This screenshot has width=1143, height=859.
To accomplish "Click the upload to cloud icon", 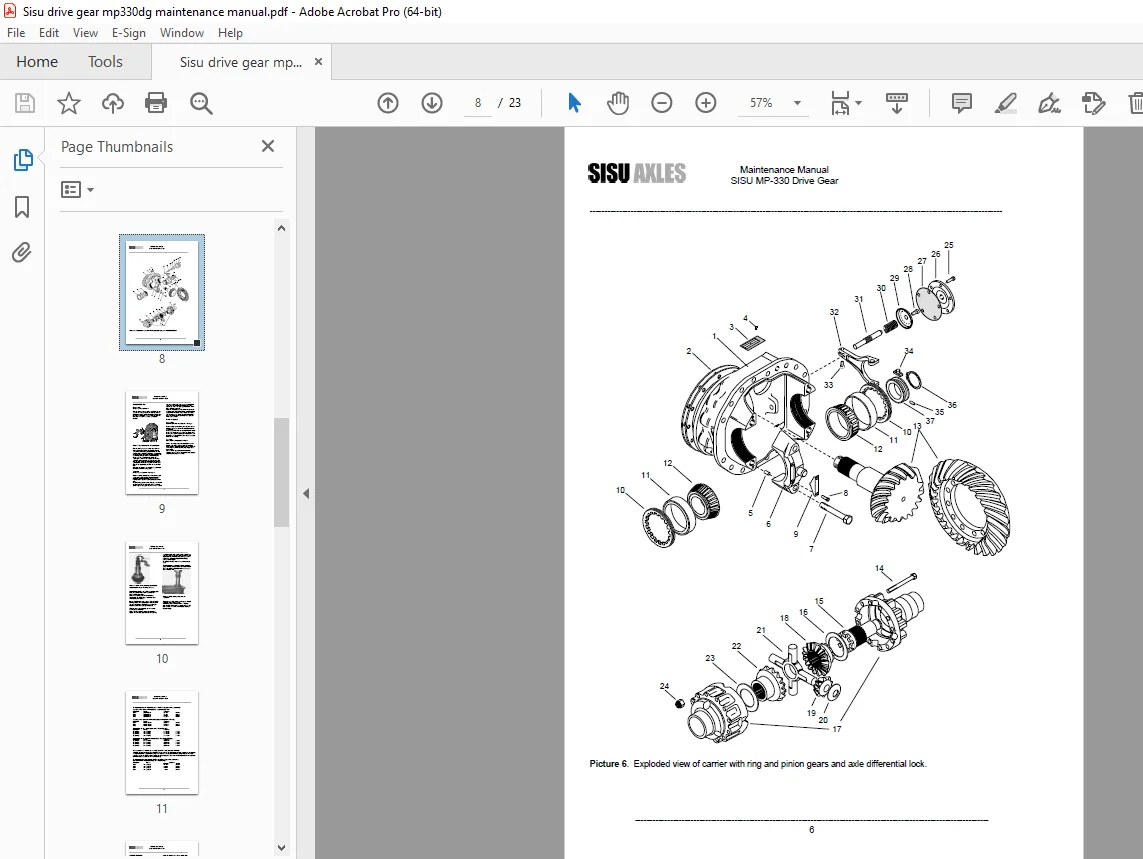I will click(112, 103).
